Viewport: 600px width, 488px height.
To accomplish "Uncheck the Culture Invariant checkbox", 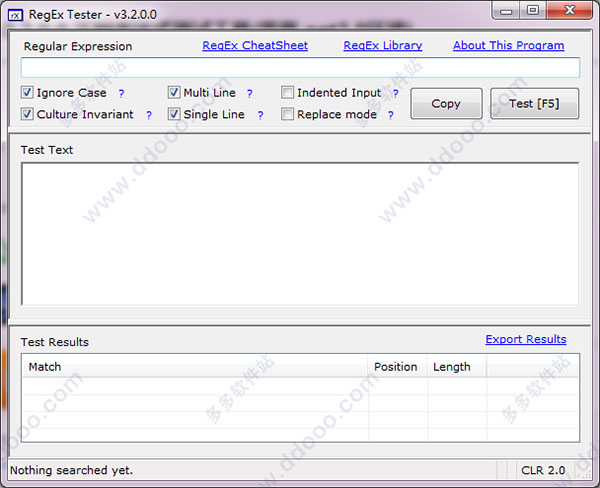I will (x=27, y=114).
